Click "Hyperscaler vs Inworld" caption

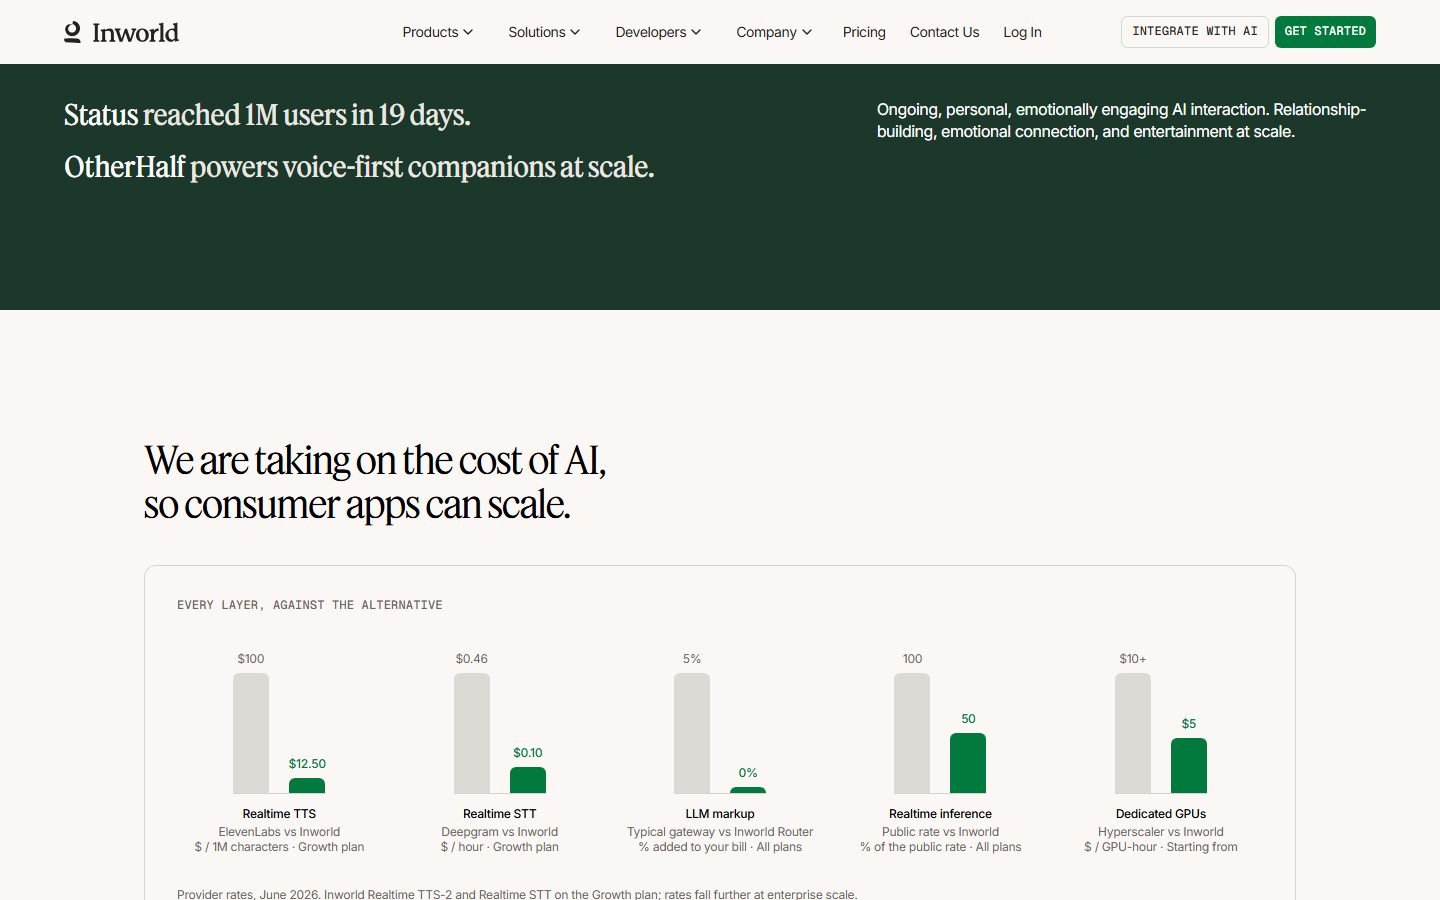[x=1161, y=832]
